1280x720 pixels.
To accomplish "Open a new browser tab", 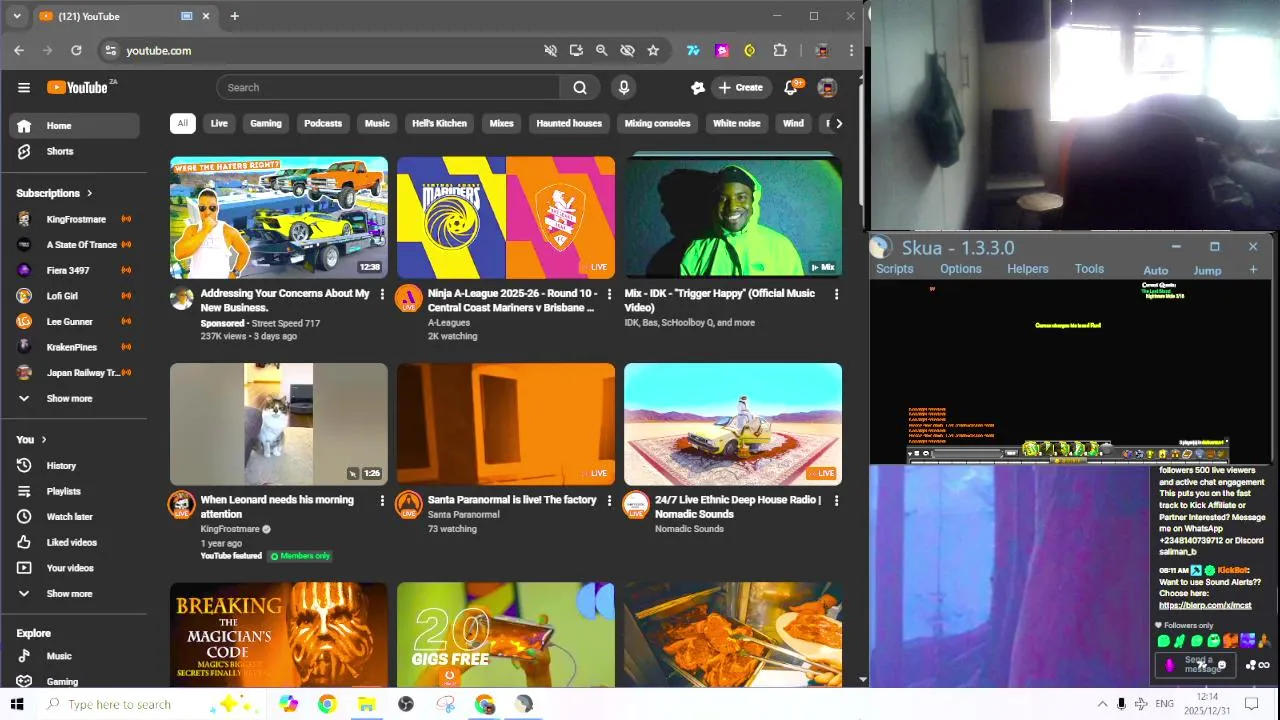I will [235, 16].
